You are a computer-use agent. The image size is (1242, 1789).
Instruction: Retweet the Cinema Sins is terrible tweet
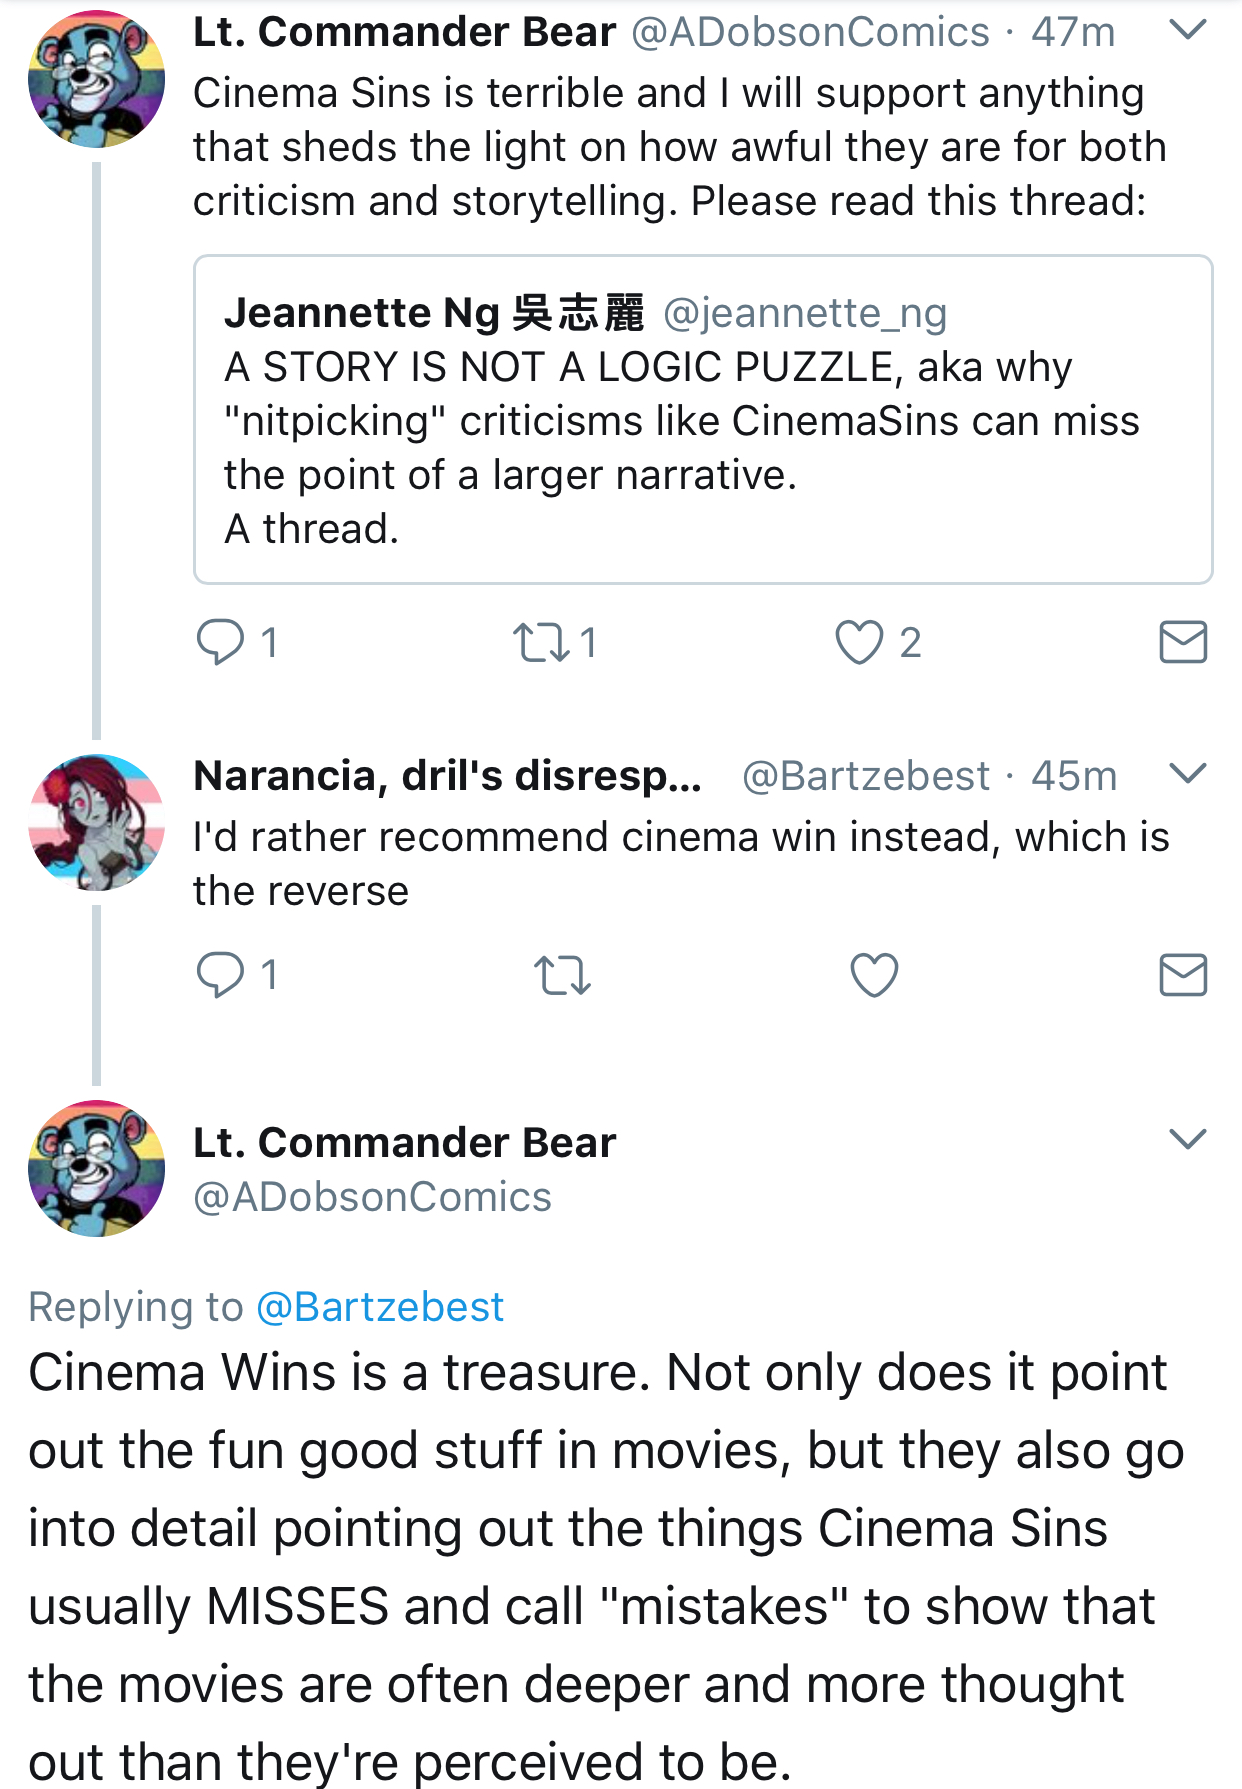coord(542,642)
